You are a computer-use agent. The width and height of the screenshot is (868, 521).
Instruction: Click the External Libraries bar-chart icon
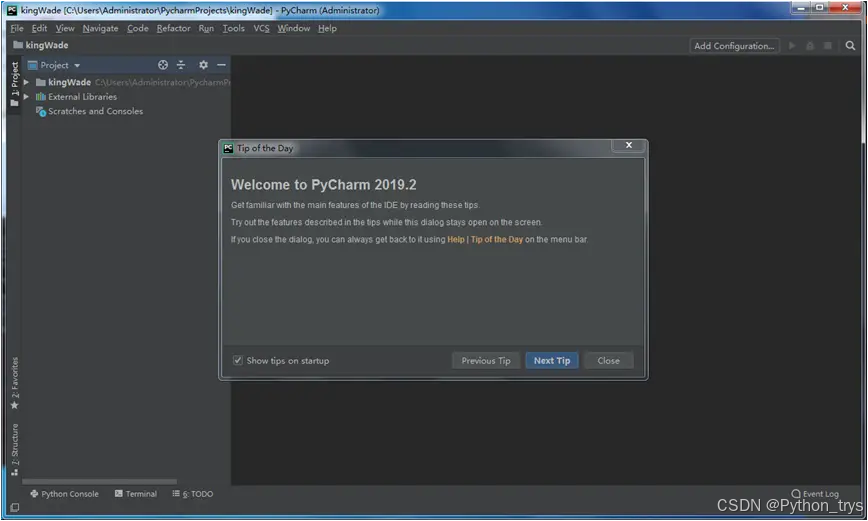tap(40, 97)
